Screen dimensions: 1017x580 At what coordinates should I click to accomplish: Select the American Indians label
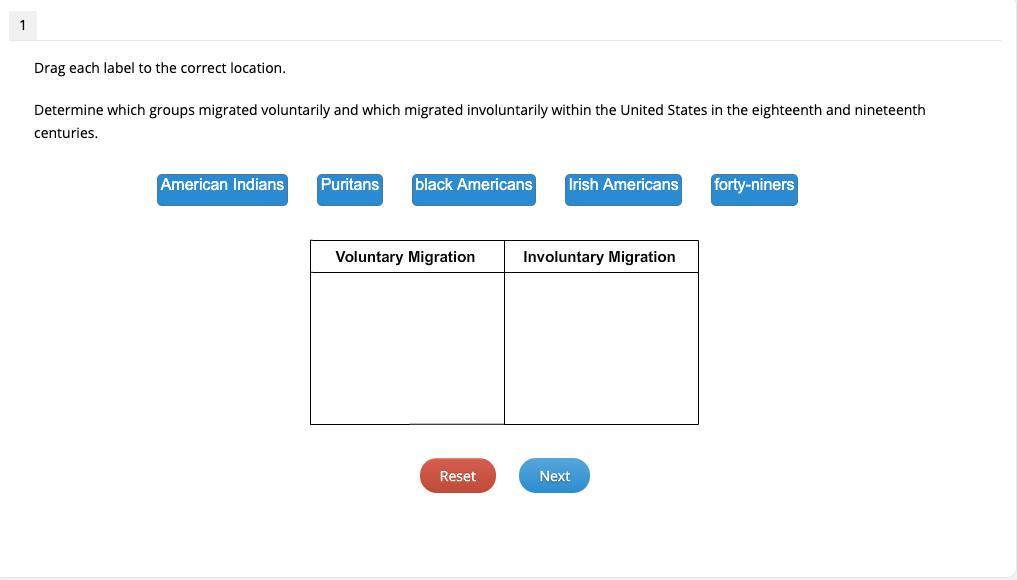(222, 189)
